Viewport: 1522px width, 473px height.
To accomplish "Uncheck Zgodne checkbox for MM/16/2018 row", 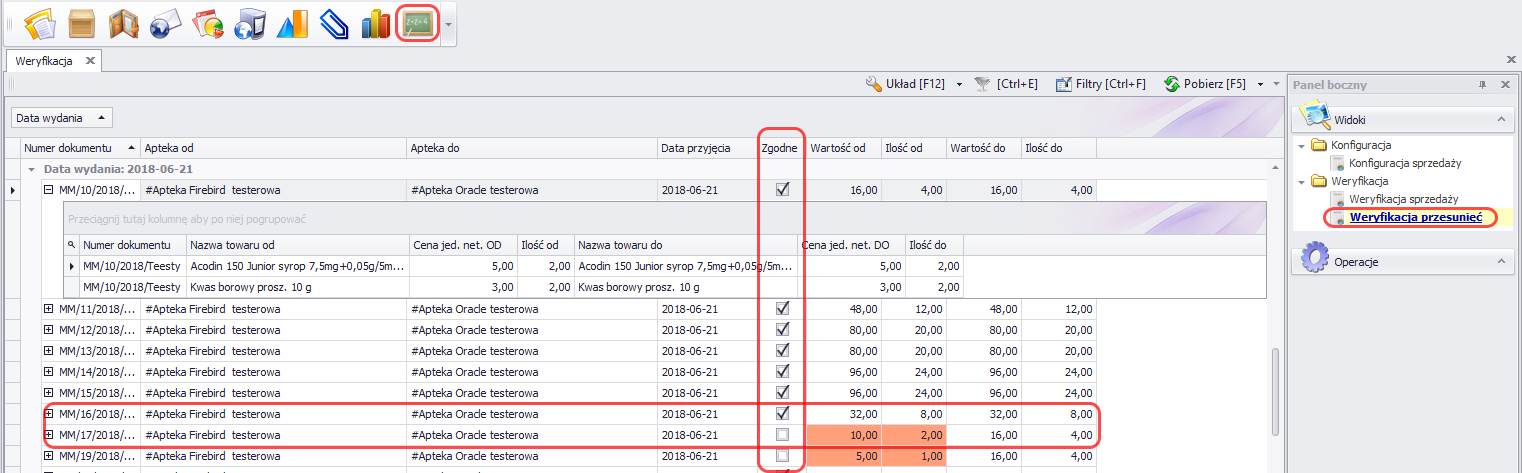I will [782, 413].
